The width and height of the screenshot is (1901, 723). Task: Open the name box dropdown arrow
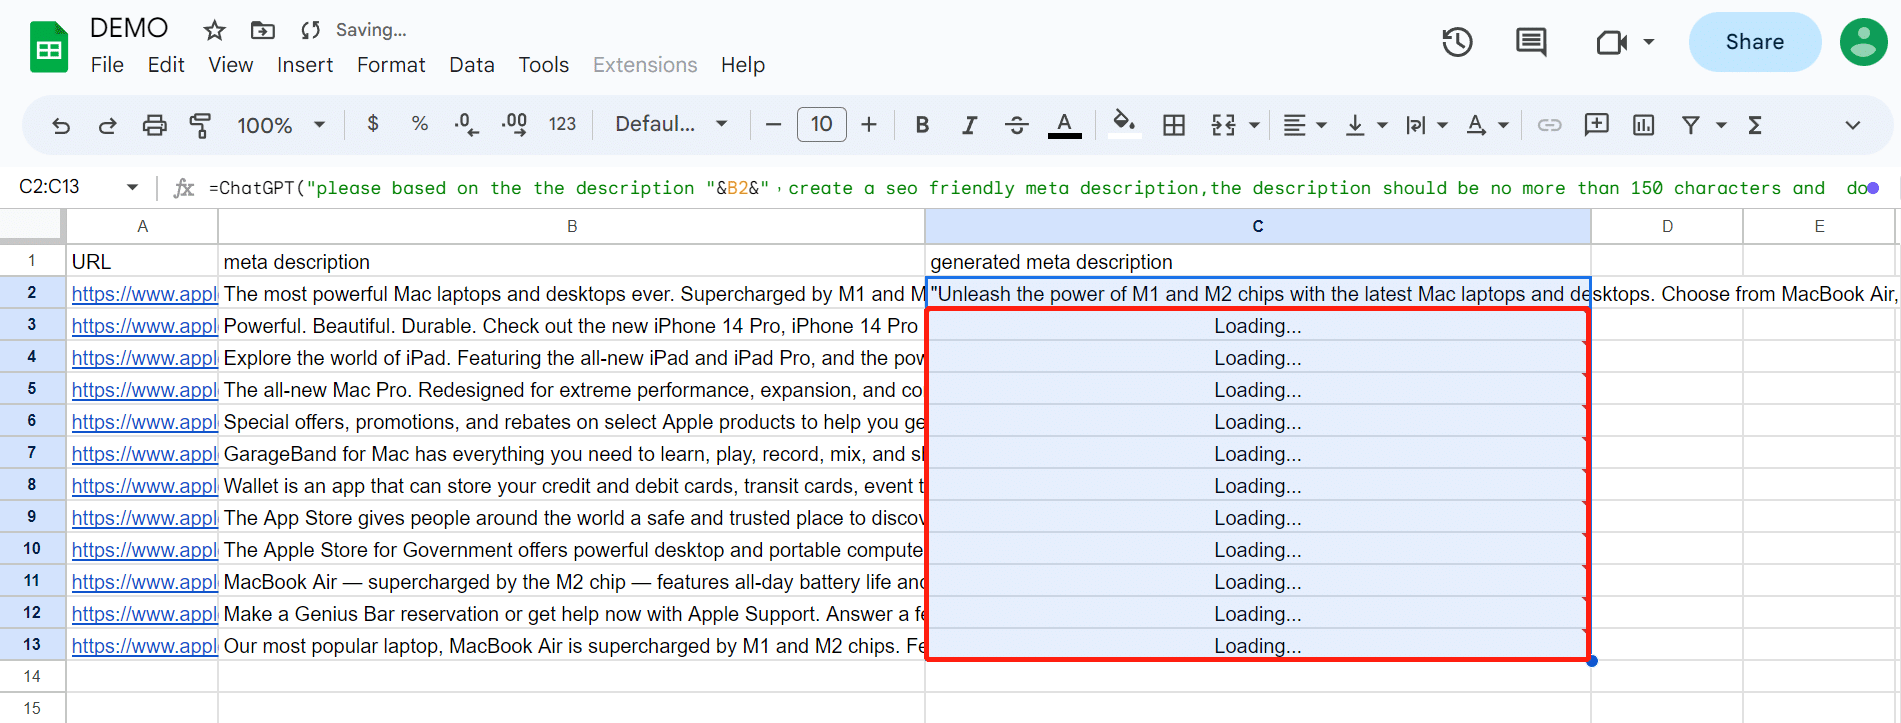pos(132,187)
